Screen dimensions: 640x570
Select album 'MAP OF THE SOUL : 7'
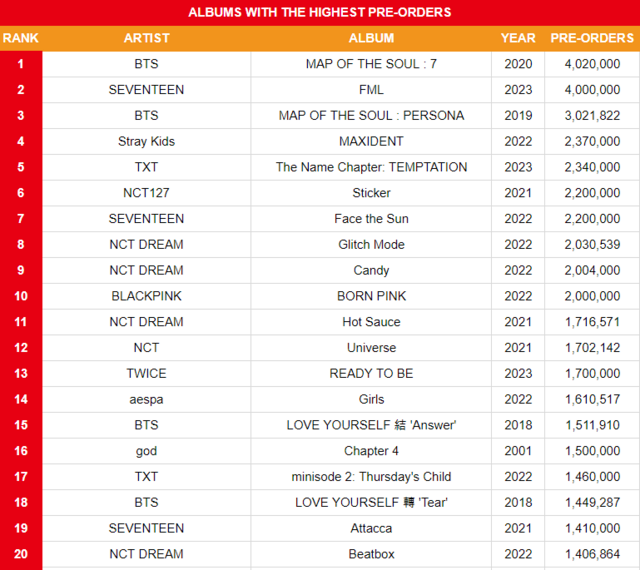tap(371, 64)
